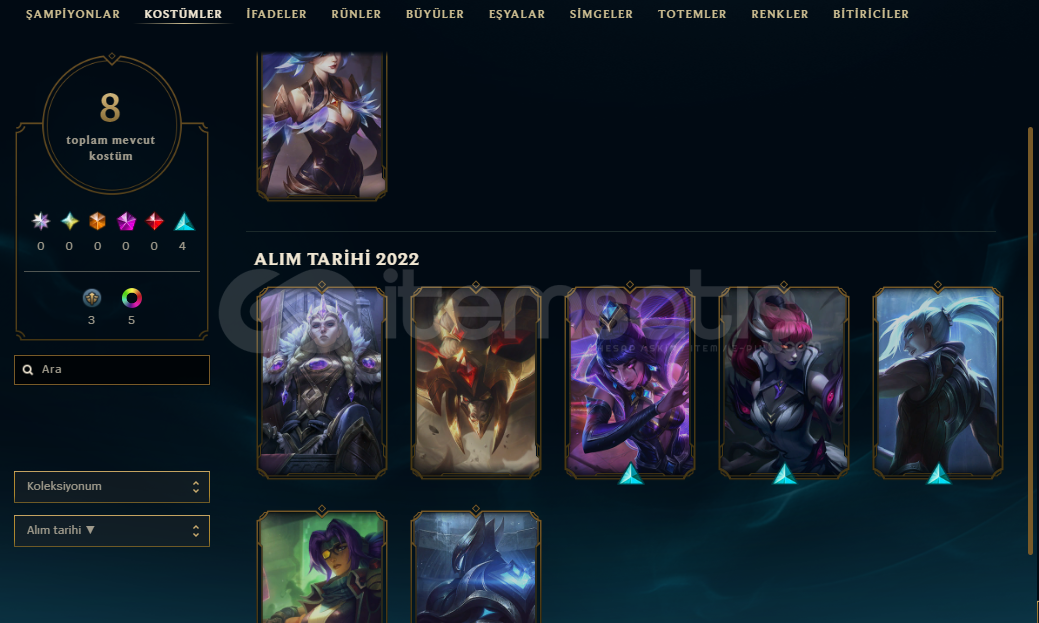
Task: Click the magenta rarity gem icon
Action: pyautogui.click(x=126, y=221)
